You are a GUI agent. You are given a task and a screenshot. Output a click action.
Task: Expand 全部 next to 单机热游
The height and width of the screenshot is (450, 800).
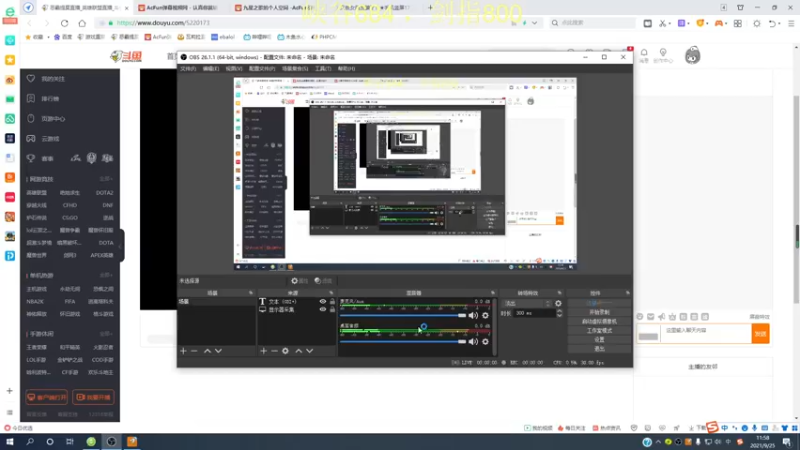(106, 276)
